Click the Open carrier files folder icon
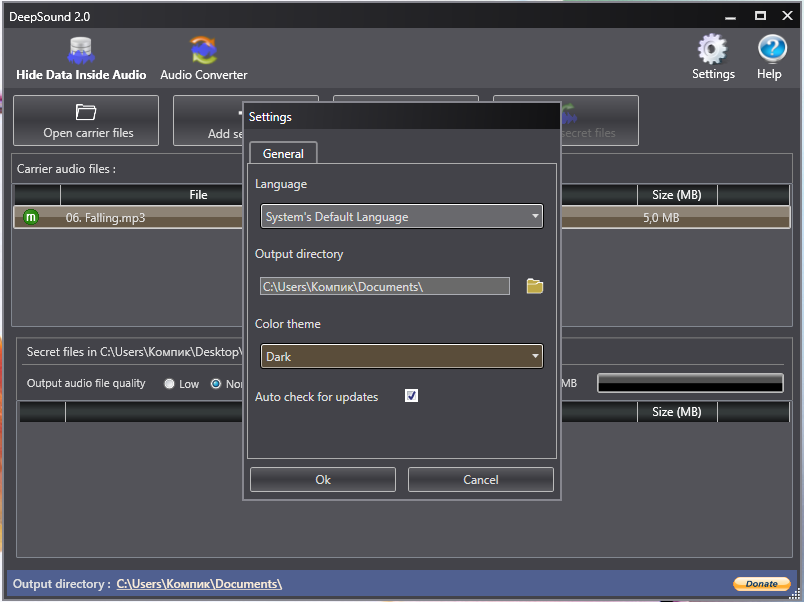This screenshot has width=804, height=602. point(86,112)
